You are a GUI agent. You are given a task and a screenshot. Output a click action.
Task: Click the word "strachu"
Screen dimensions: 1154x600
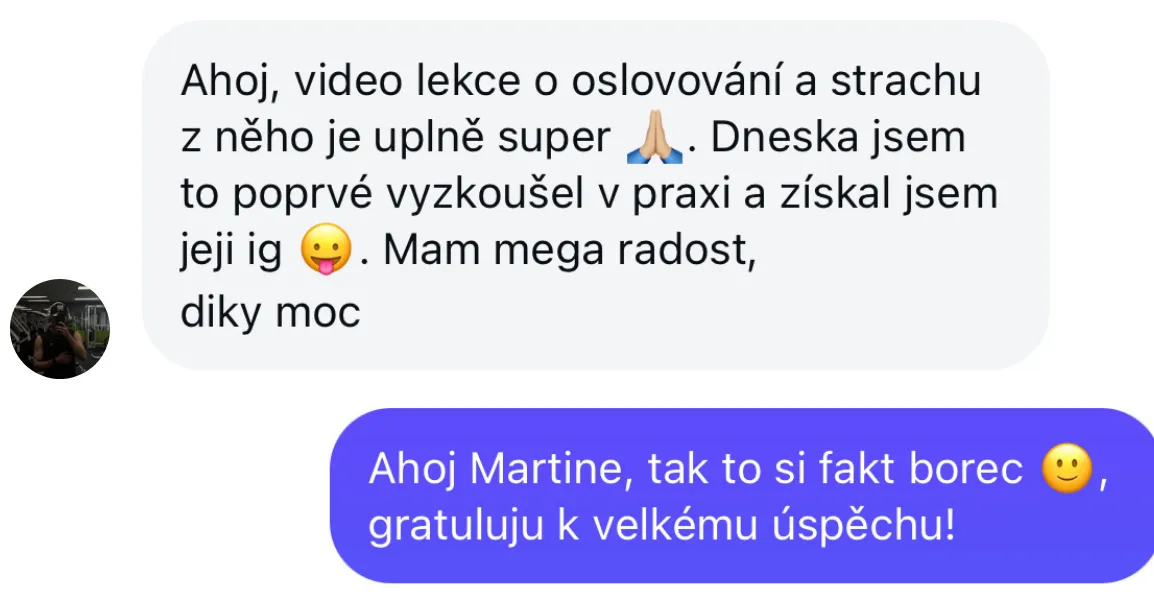[906, 81]
